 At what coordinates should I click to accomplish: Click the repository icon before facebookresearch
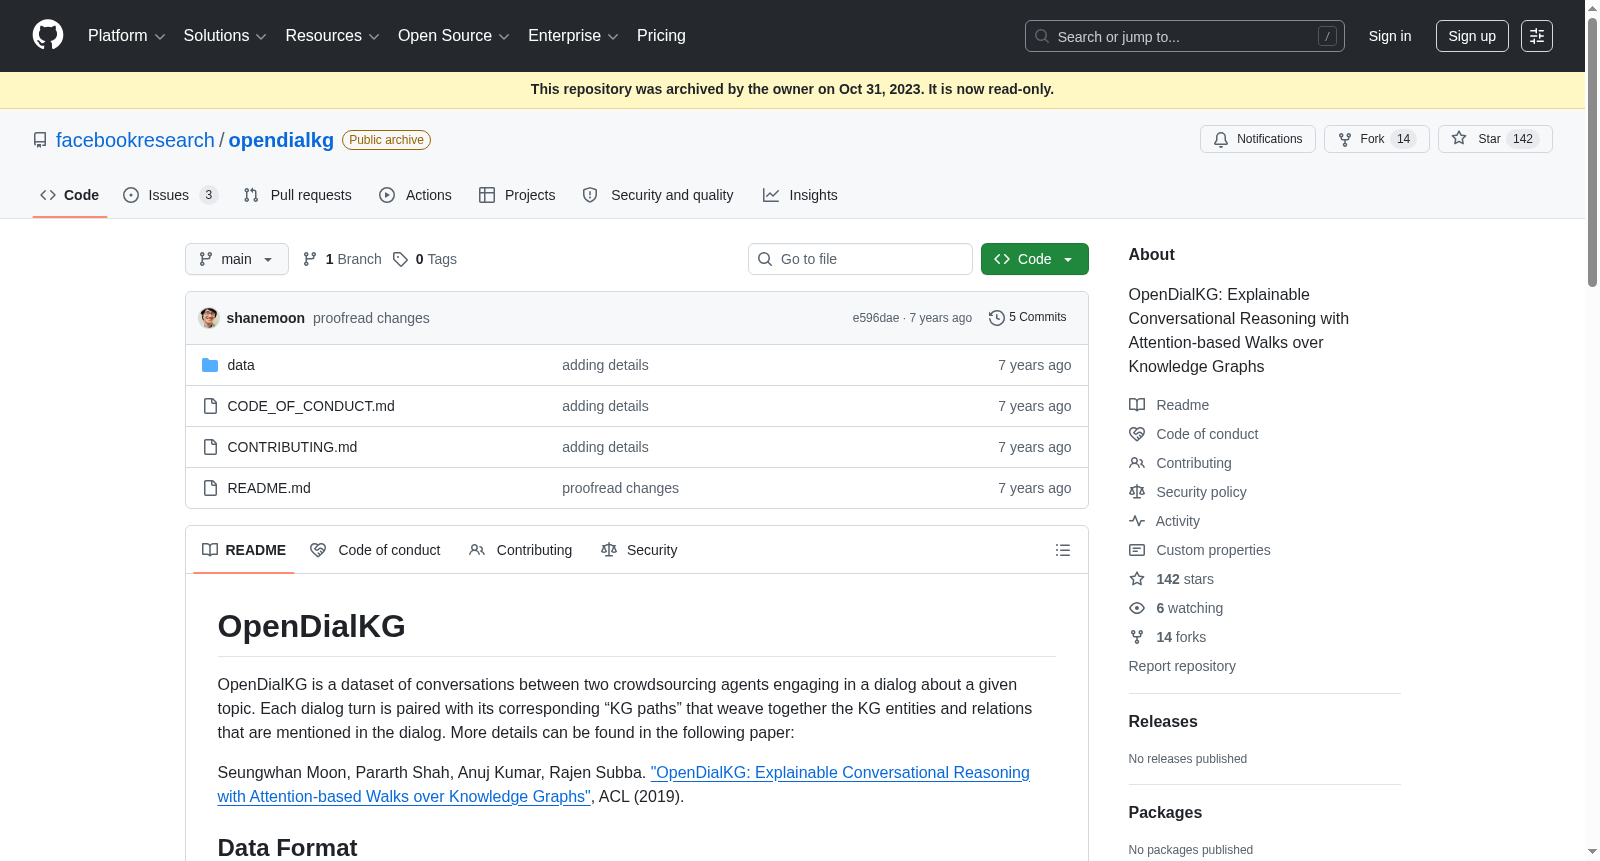[x=40, y=140]
